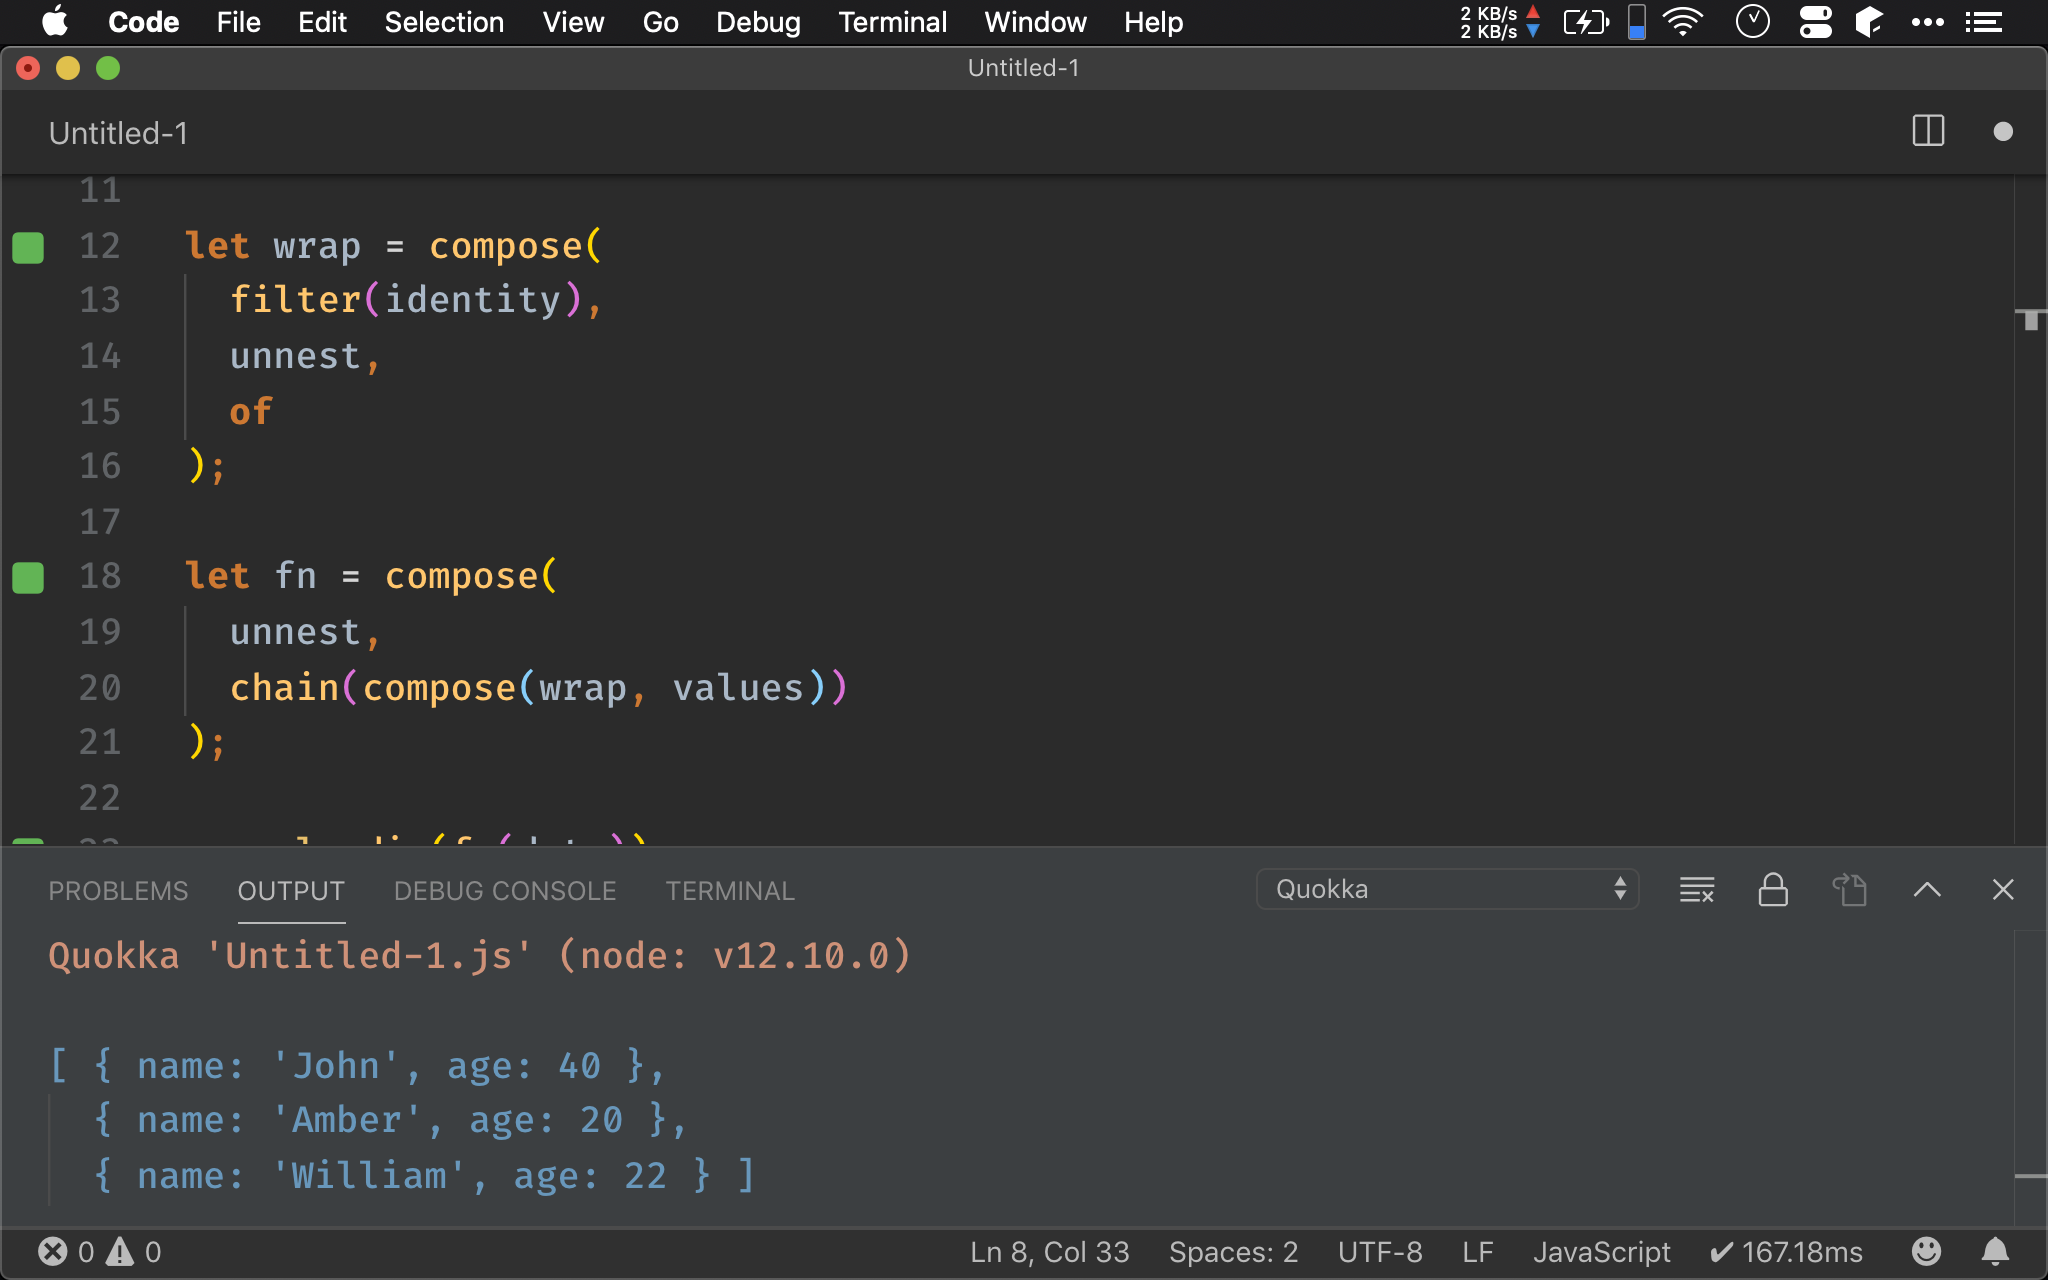Click the network speed menu bar indicator
The height and width of the screenshot is (1280, 2048).
coord(1499,22)
